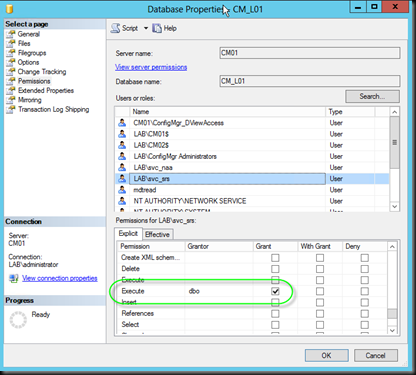Open the Transaction Log Shipping page
This screenshot has width=416, height=375.
tap(53, 109)
